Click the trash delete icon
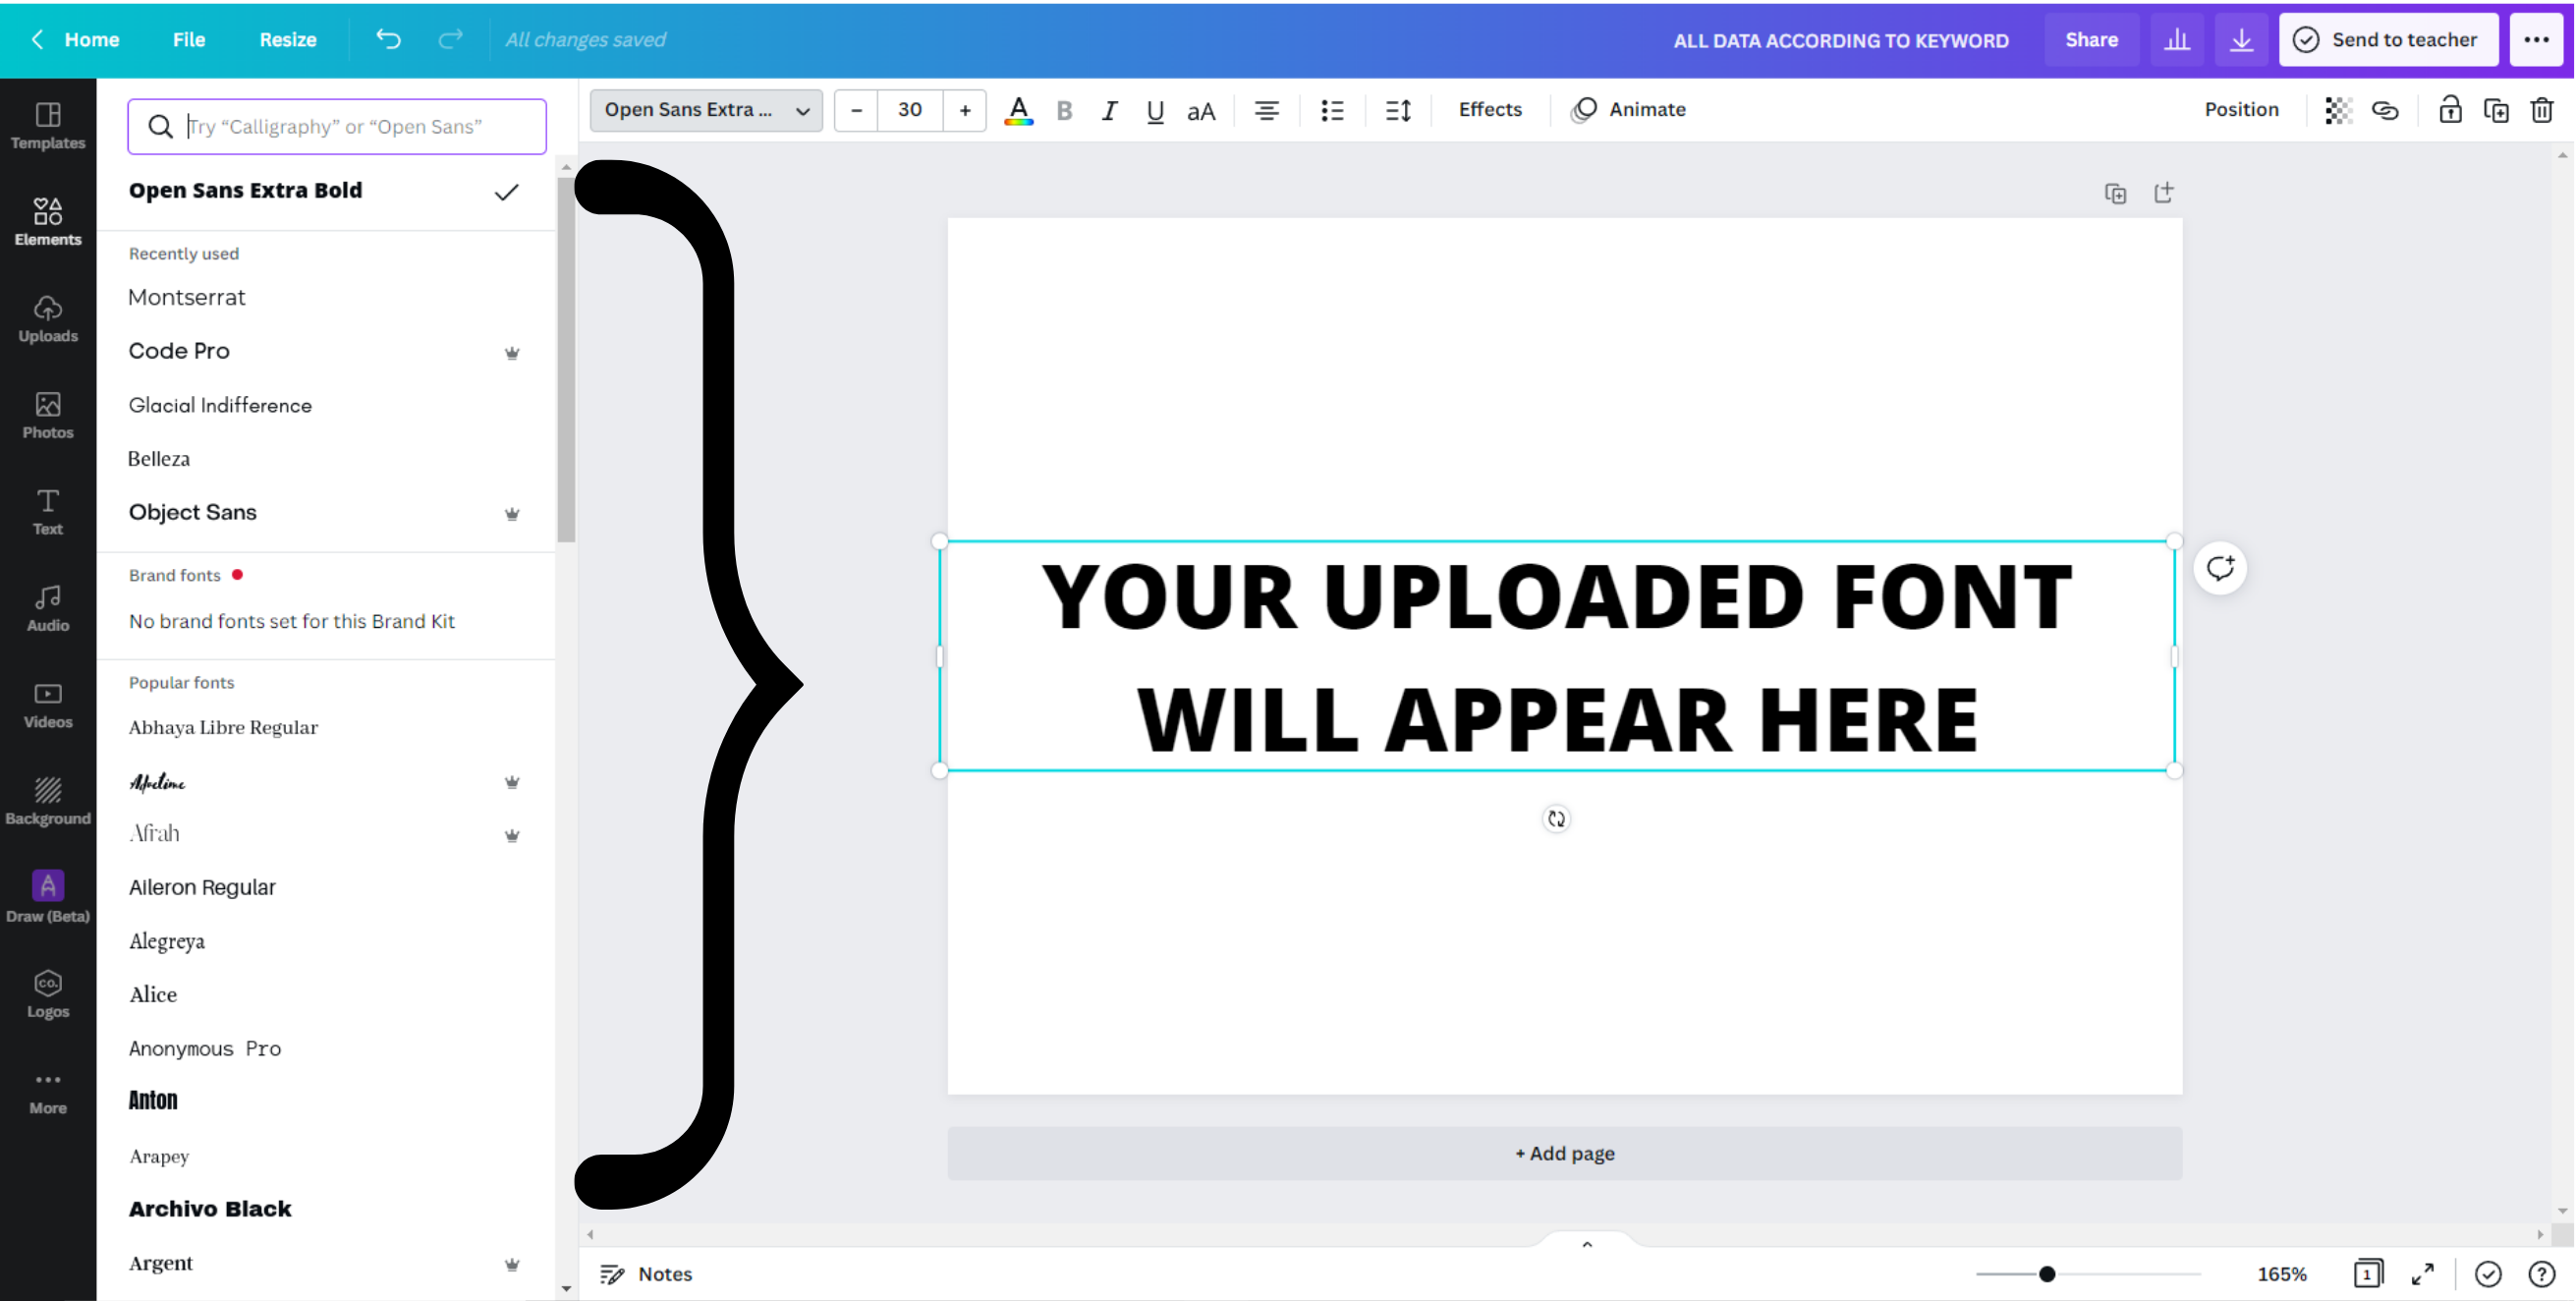The height and width of the screenshot is (1301, 2576). tap(2541, 110)
